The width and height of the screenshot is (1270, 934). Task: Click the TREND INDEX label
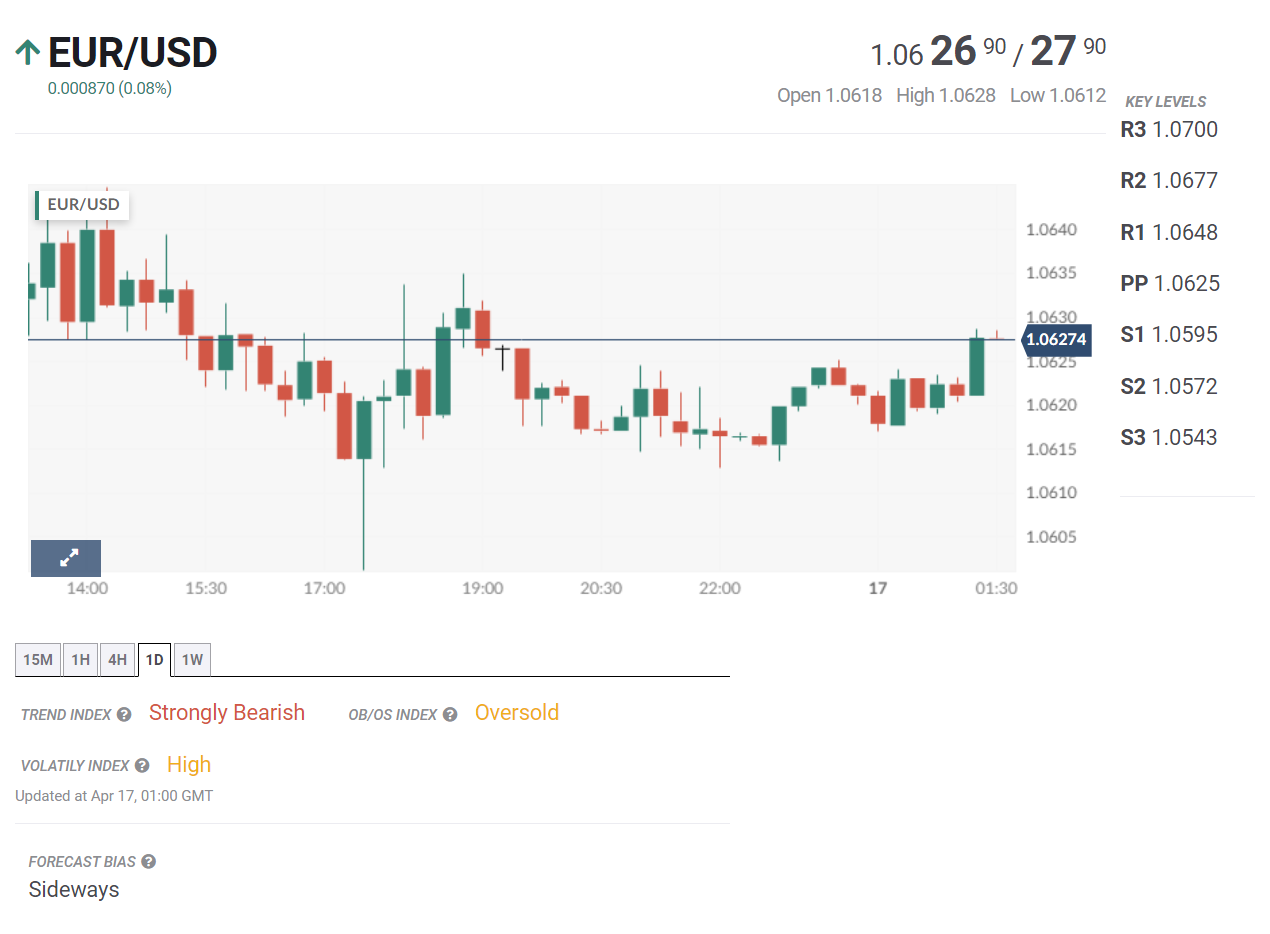pyautogui.click(x=66, y=715)
